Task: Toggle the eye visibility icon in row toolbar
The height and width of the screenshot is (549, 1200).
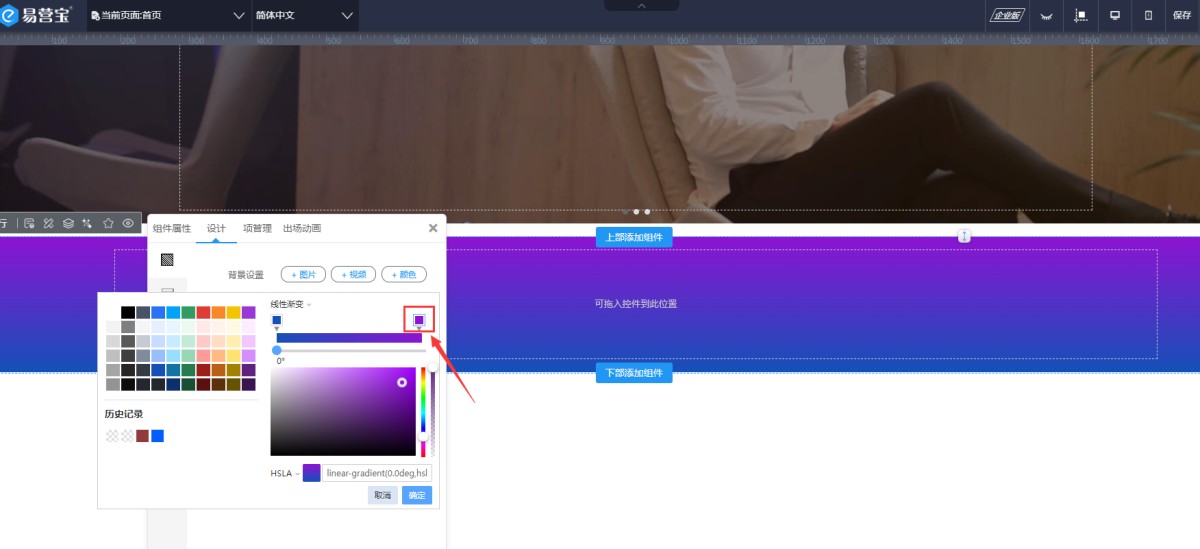Action: pos(128,223)
